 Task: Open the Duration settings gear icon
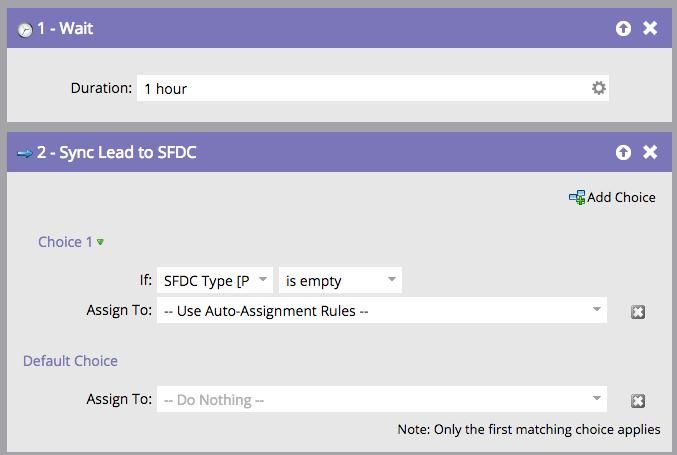click(x=598, y=88)
